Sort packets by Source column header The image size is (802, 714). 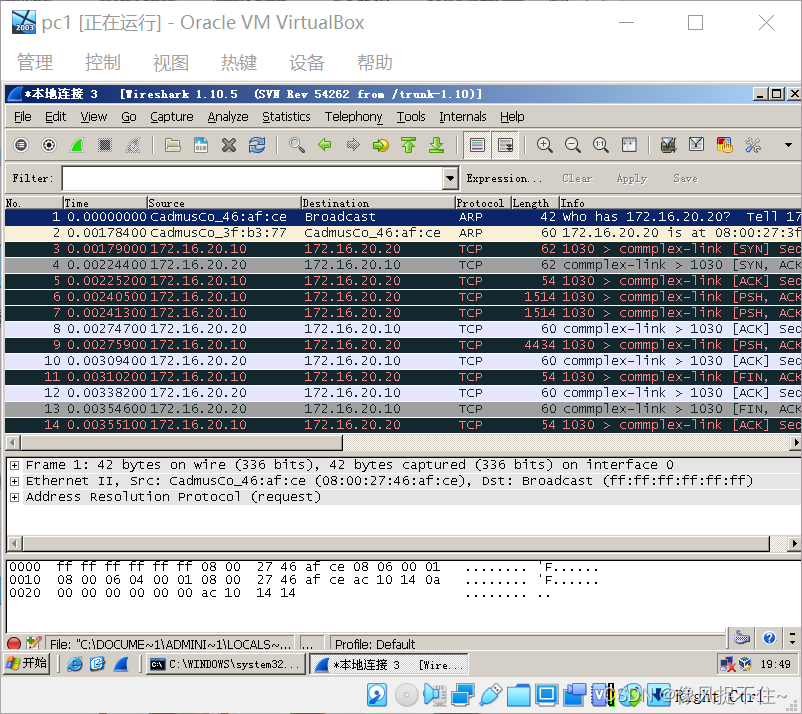click(224, 203)
